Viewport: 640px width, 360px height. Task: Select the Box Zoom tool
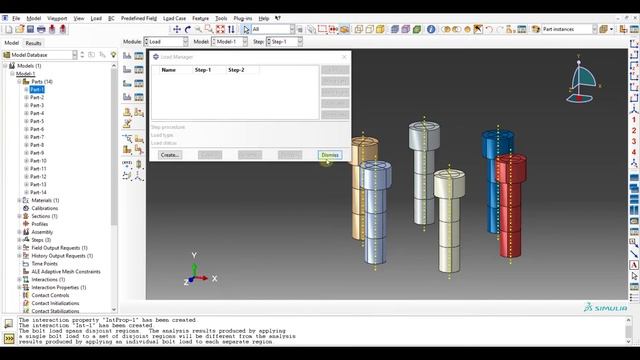tap(209, 29)
